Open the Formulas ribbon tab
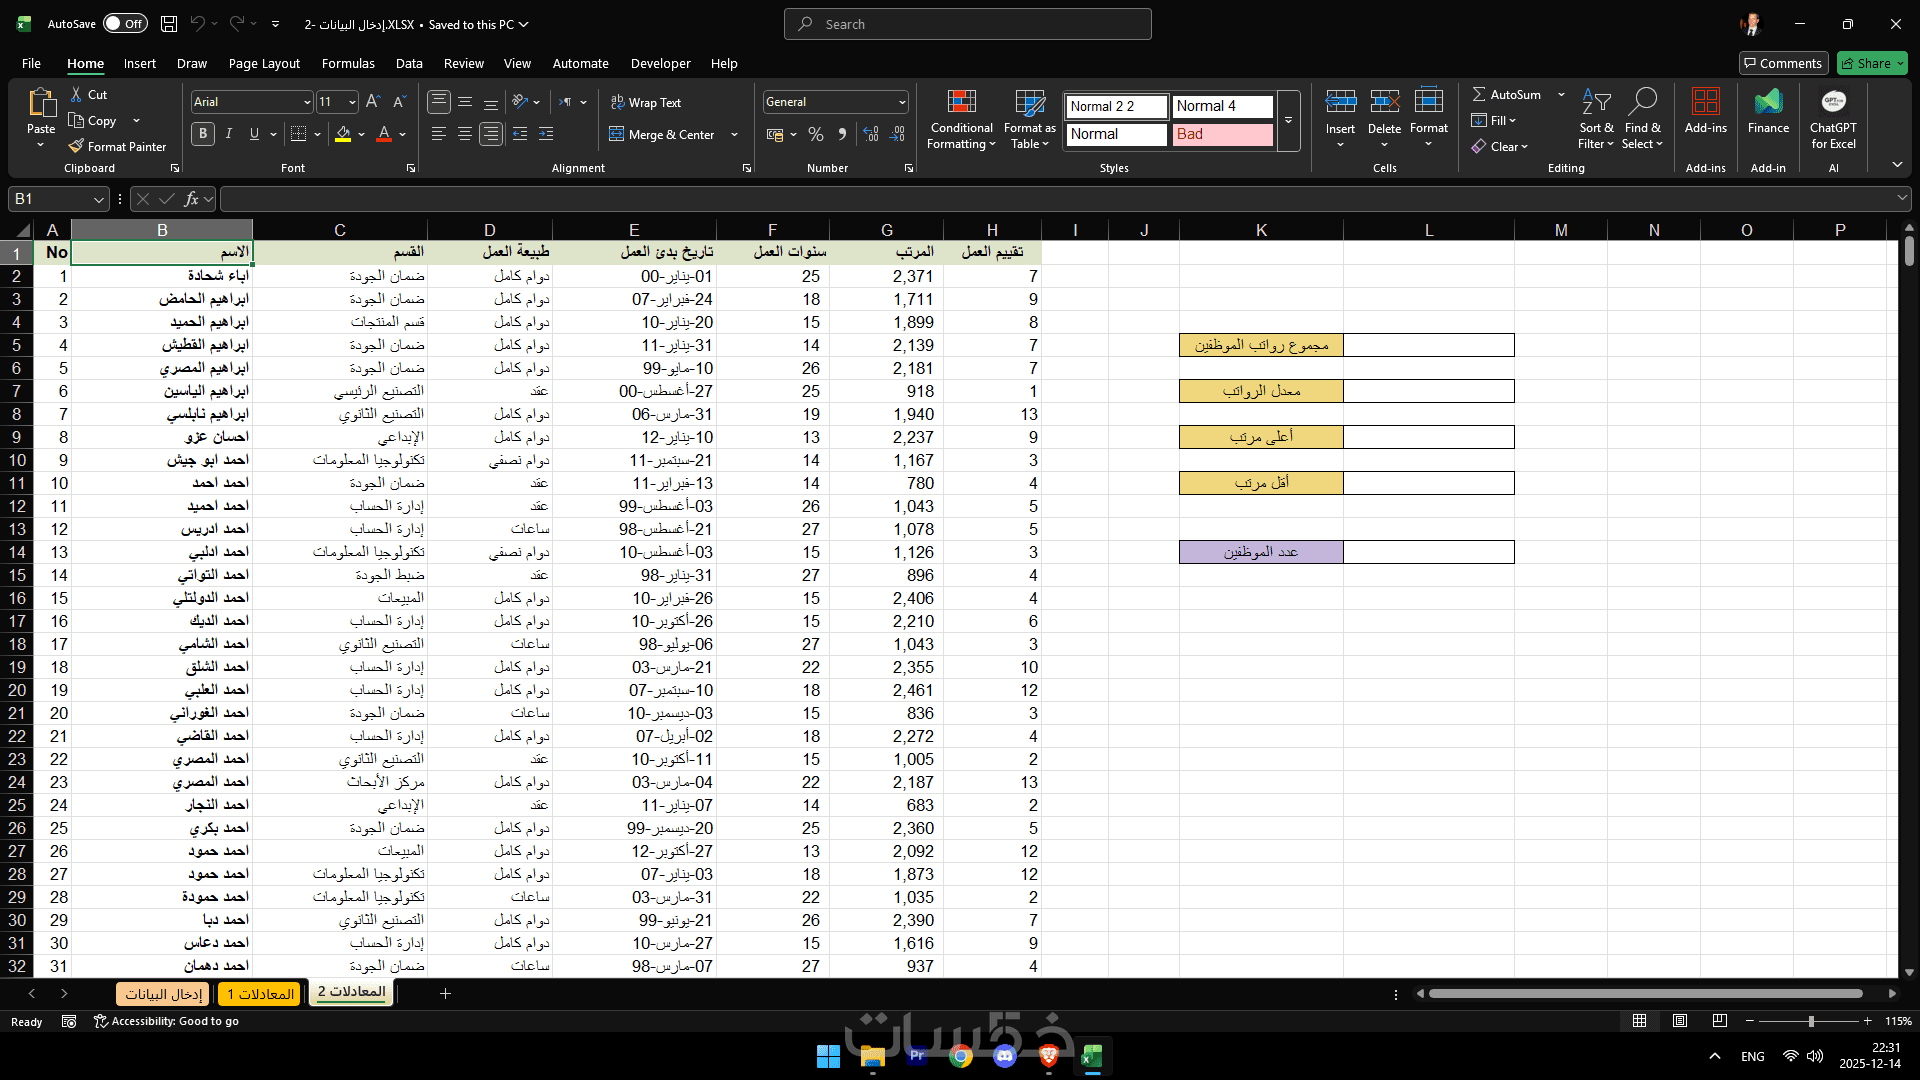The width and height of the screenshot is (1920, 1080). point(348,63)
